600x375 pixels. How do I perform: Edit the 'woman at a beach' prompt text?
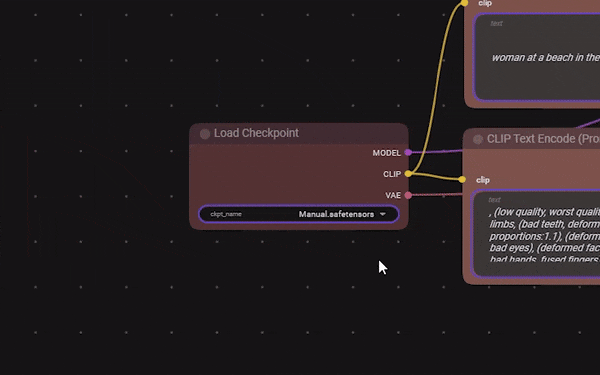click(537, 57)
